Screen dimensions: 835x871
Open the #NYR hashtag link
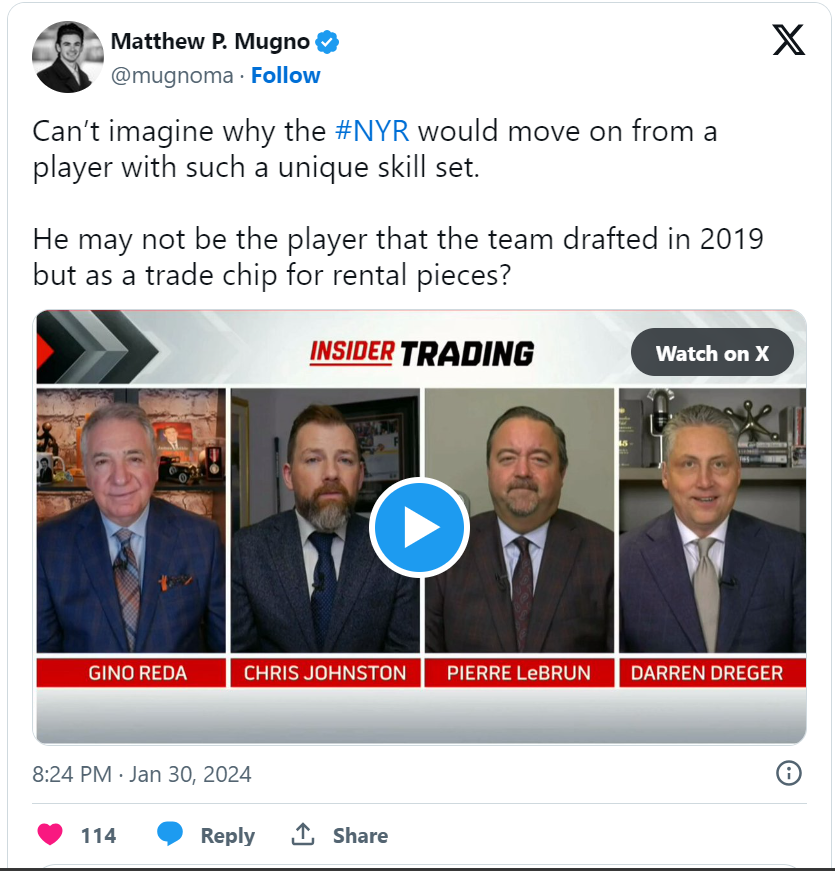click(x=372, y=132)
